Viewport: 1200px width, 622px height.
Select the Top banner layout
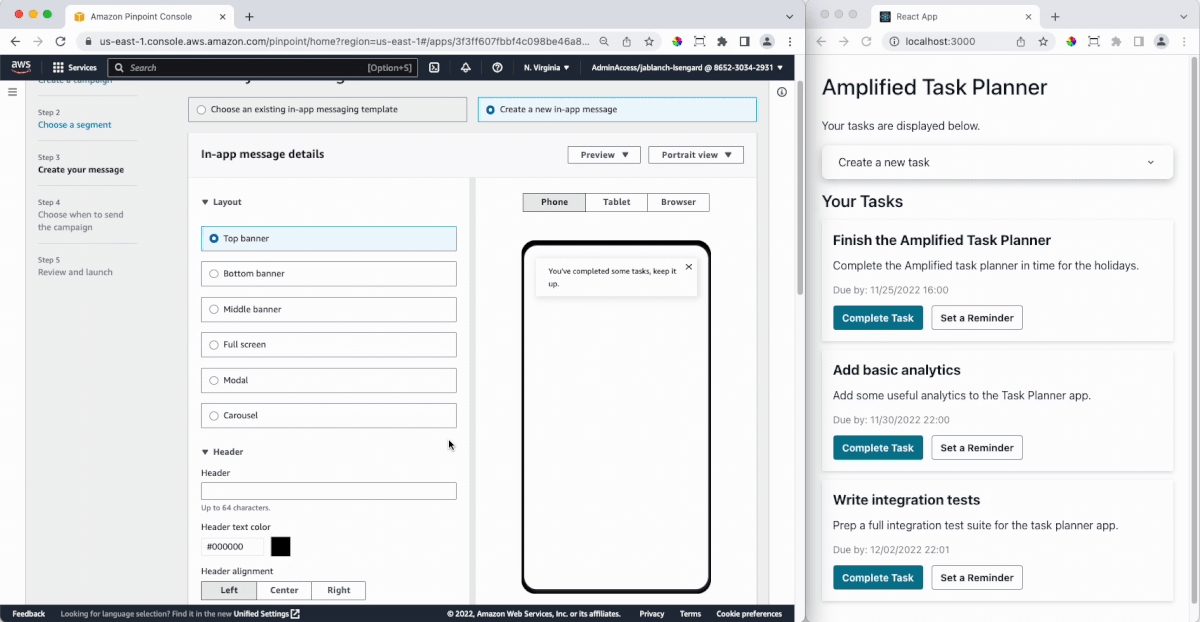click(x=329, y=238)
